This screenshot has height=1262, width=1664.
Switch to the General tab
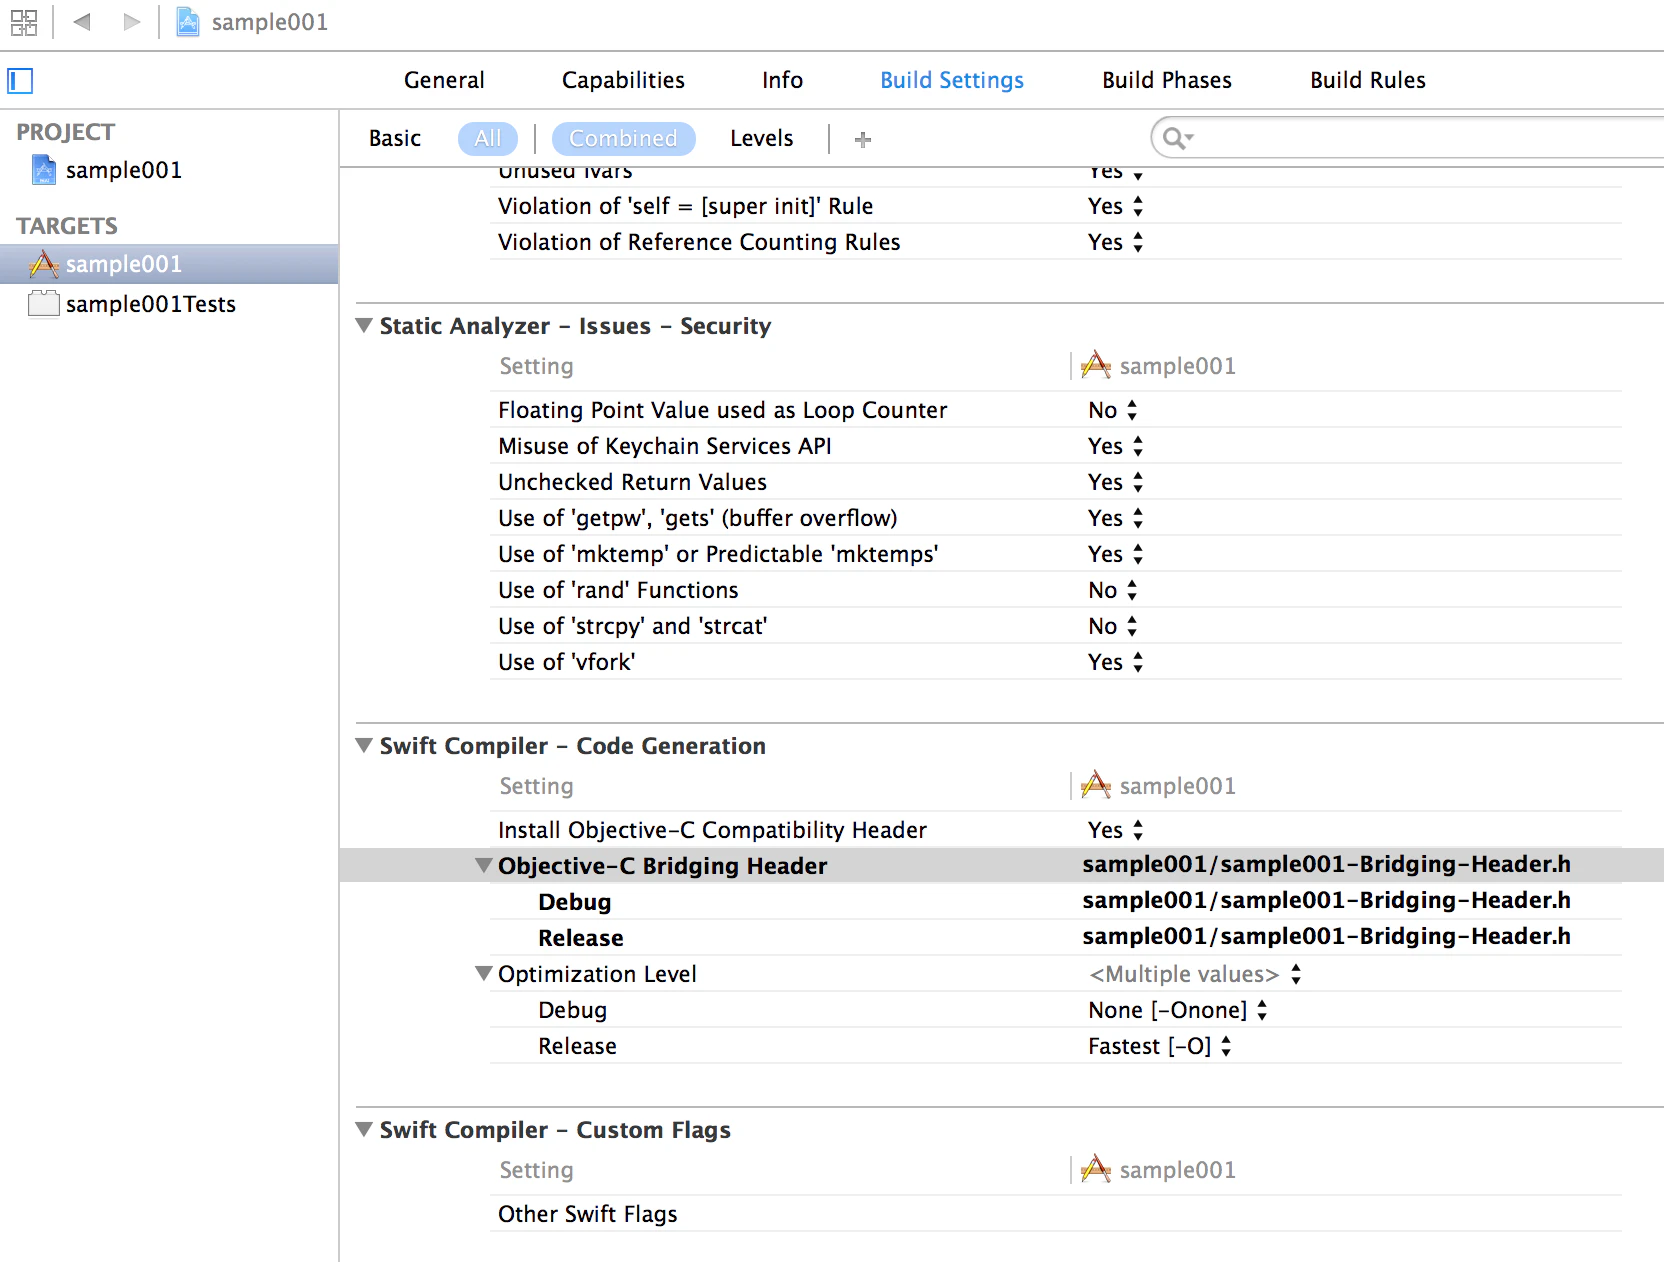[x=444, y=80]
